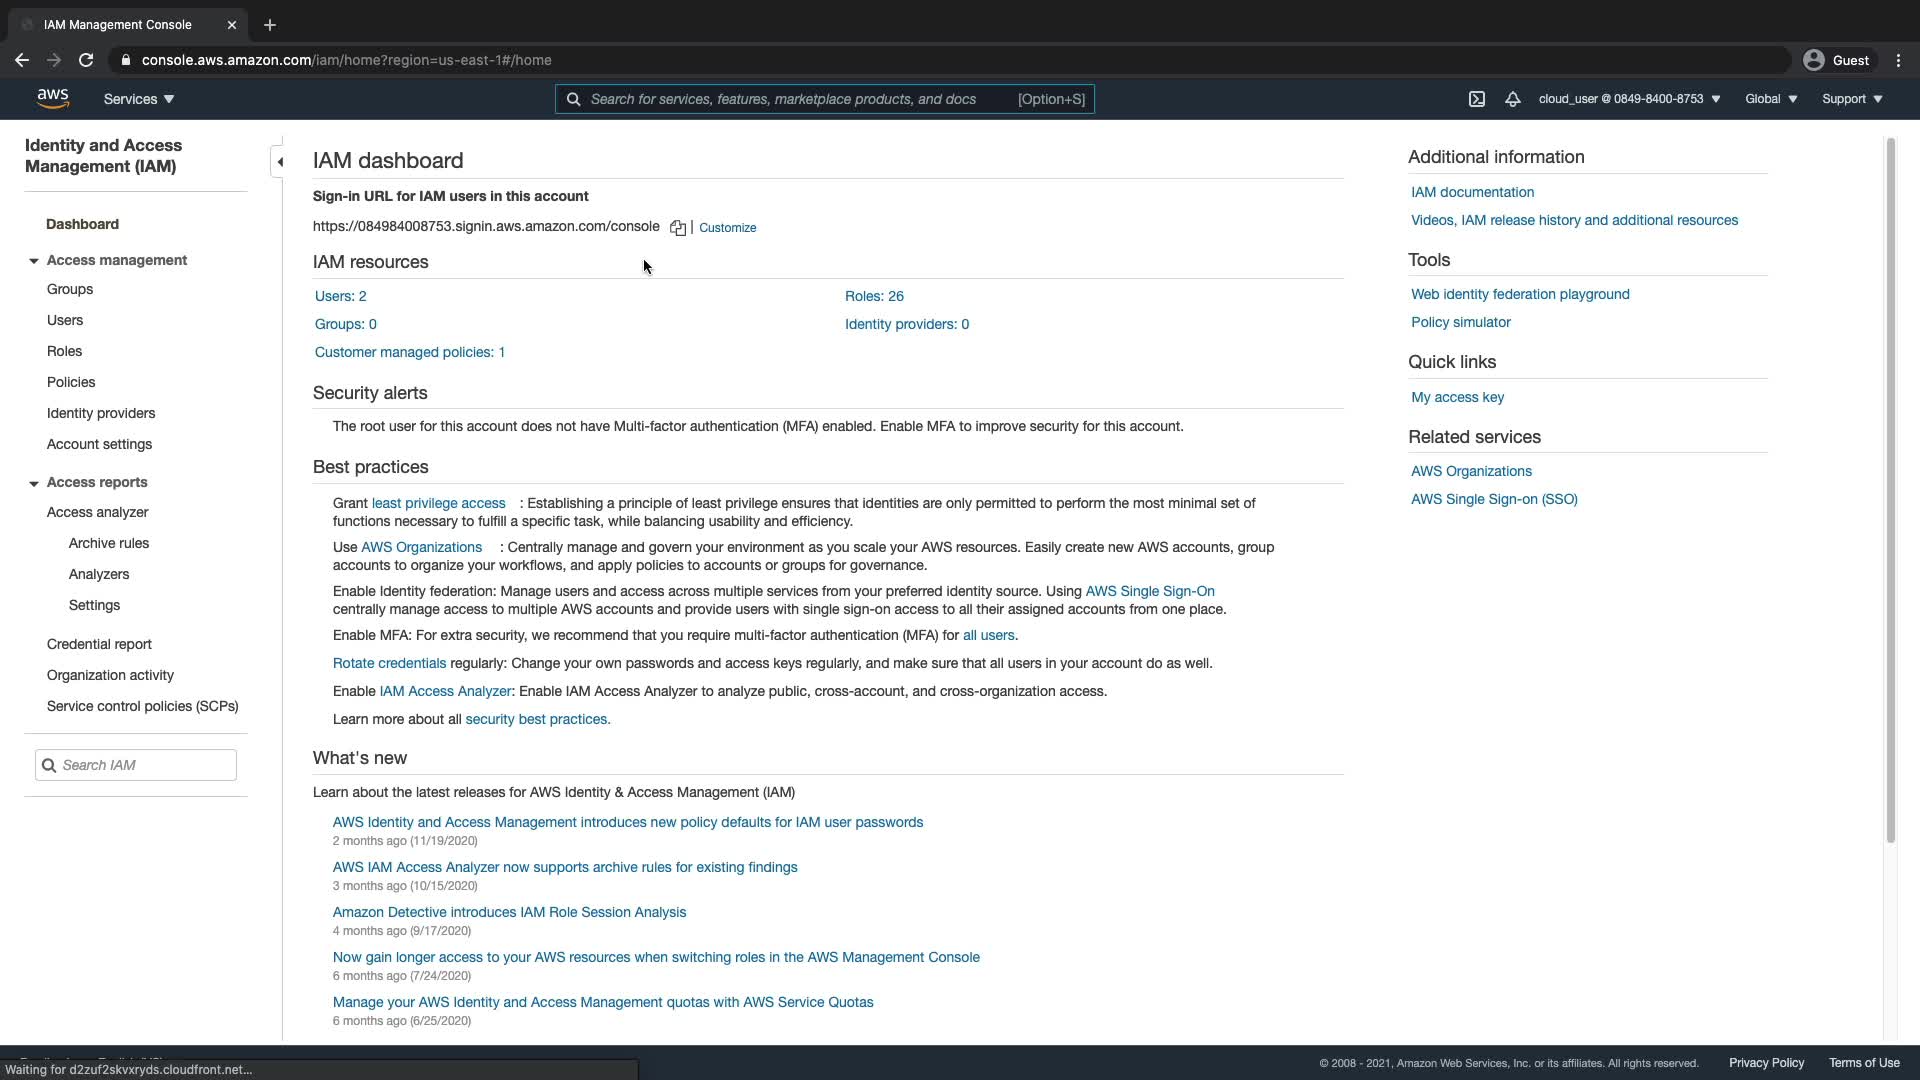Open the cloud_user account dropdown
Image resolution: width=1920 pixels, height=1080 pixels.
point(1628,99)
